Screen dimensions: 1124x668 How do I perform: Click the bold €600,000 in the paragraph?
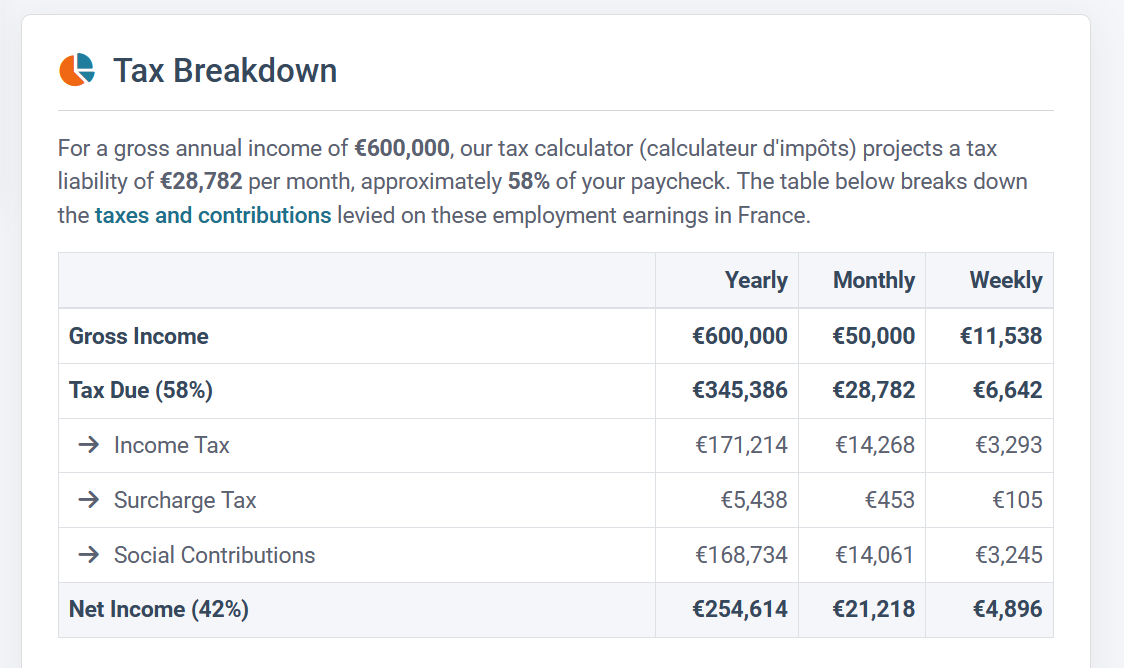click(402, 149)
